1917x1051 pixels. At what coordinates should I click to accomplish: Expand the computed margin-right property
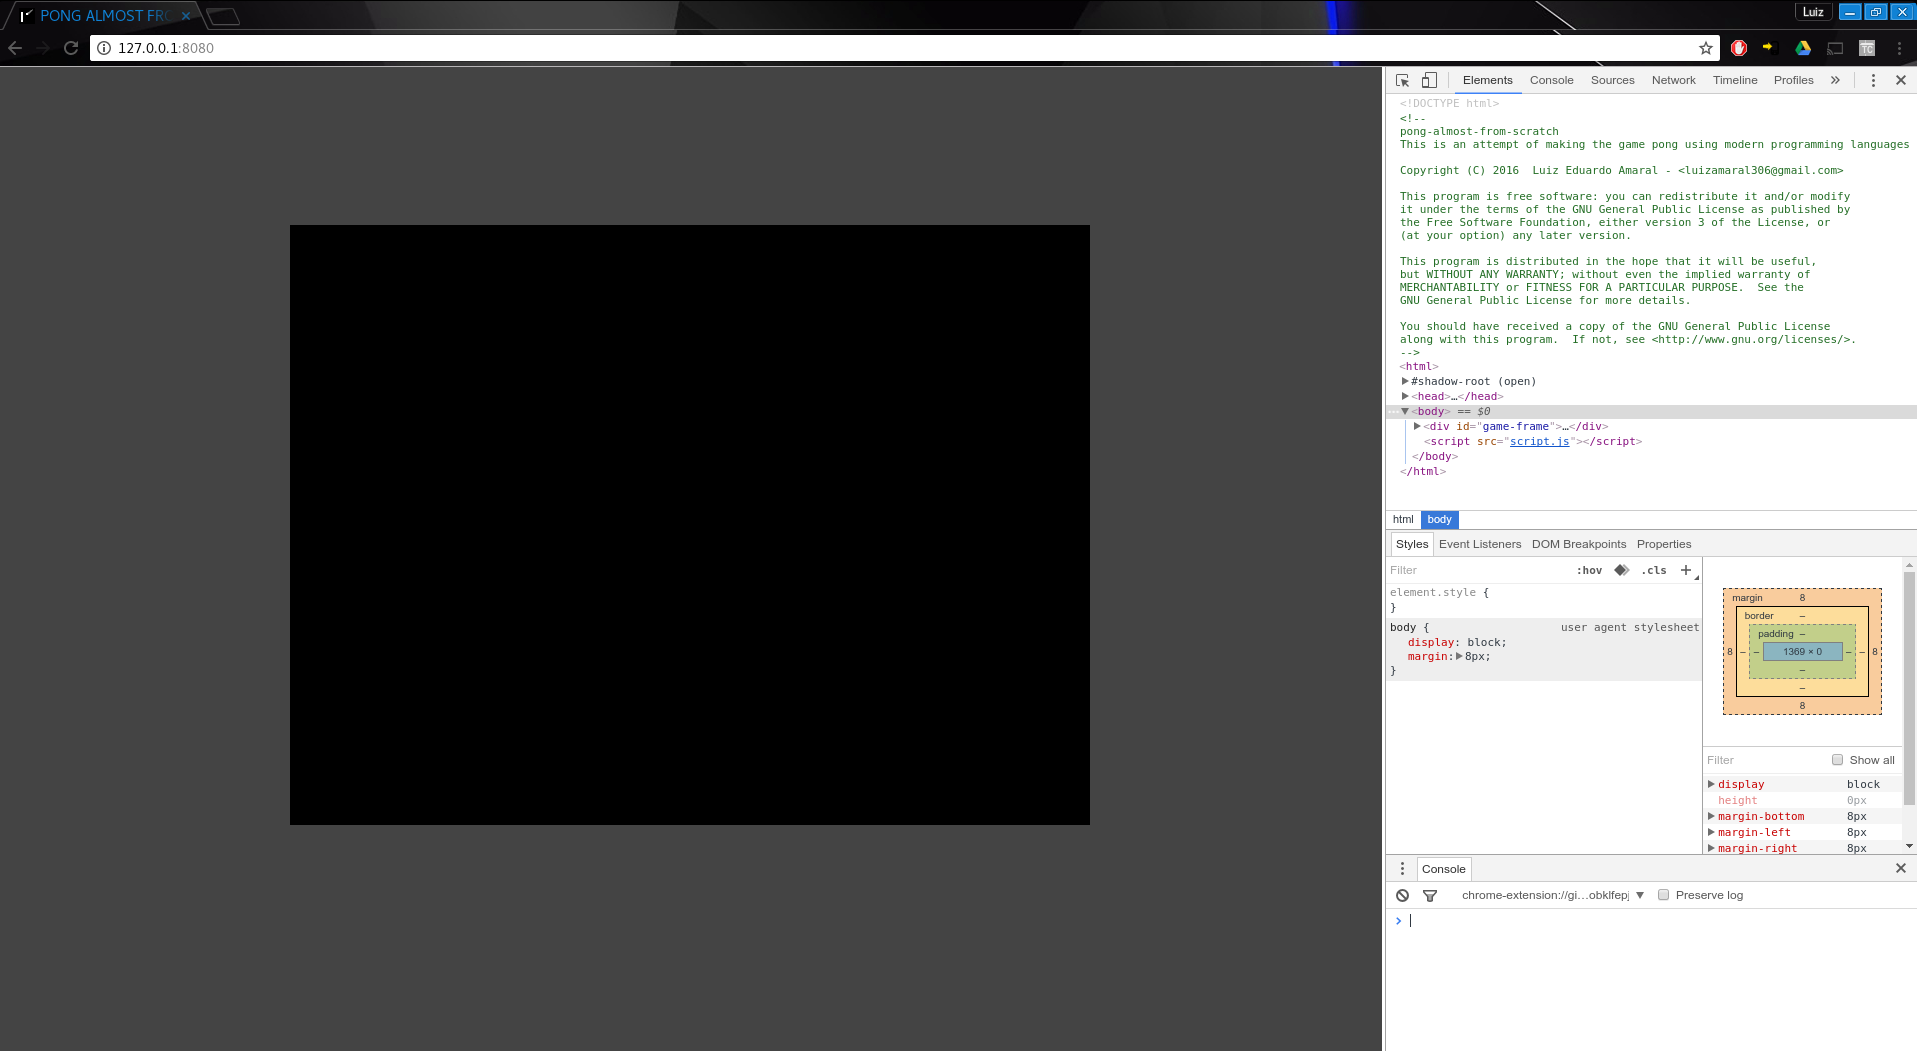[x=1711, y=848]
